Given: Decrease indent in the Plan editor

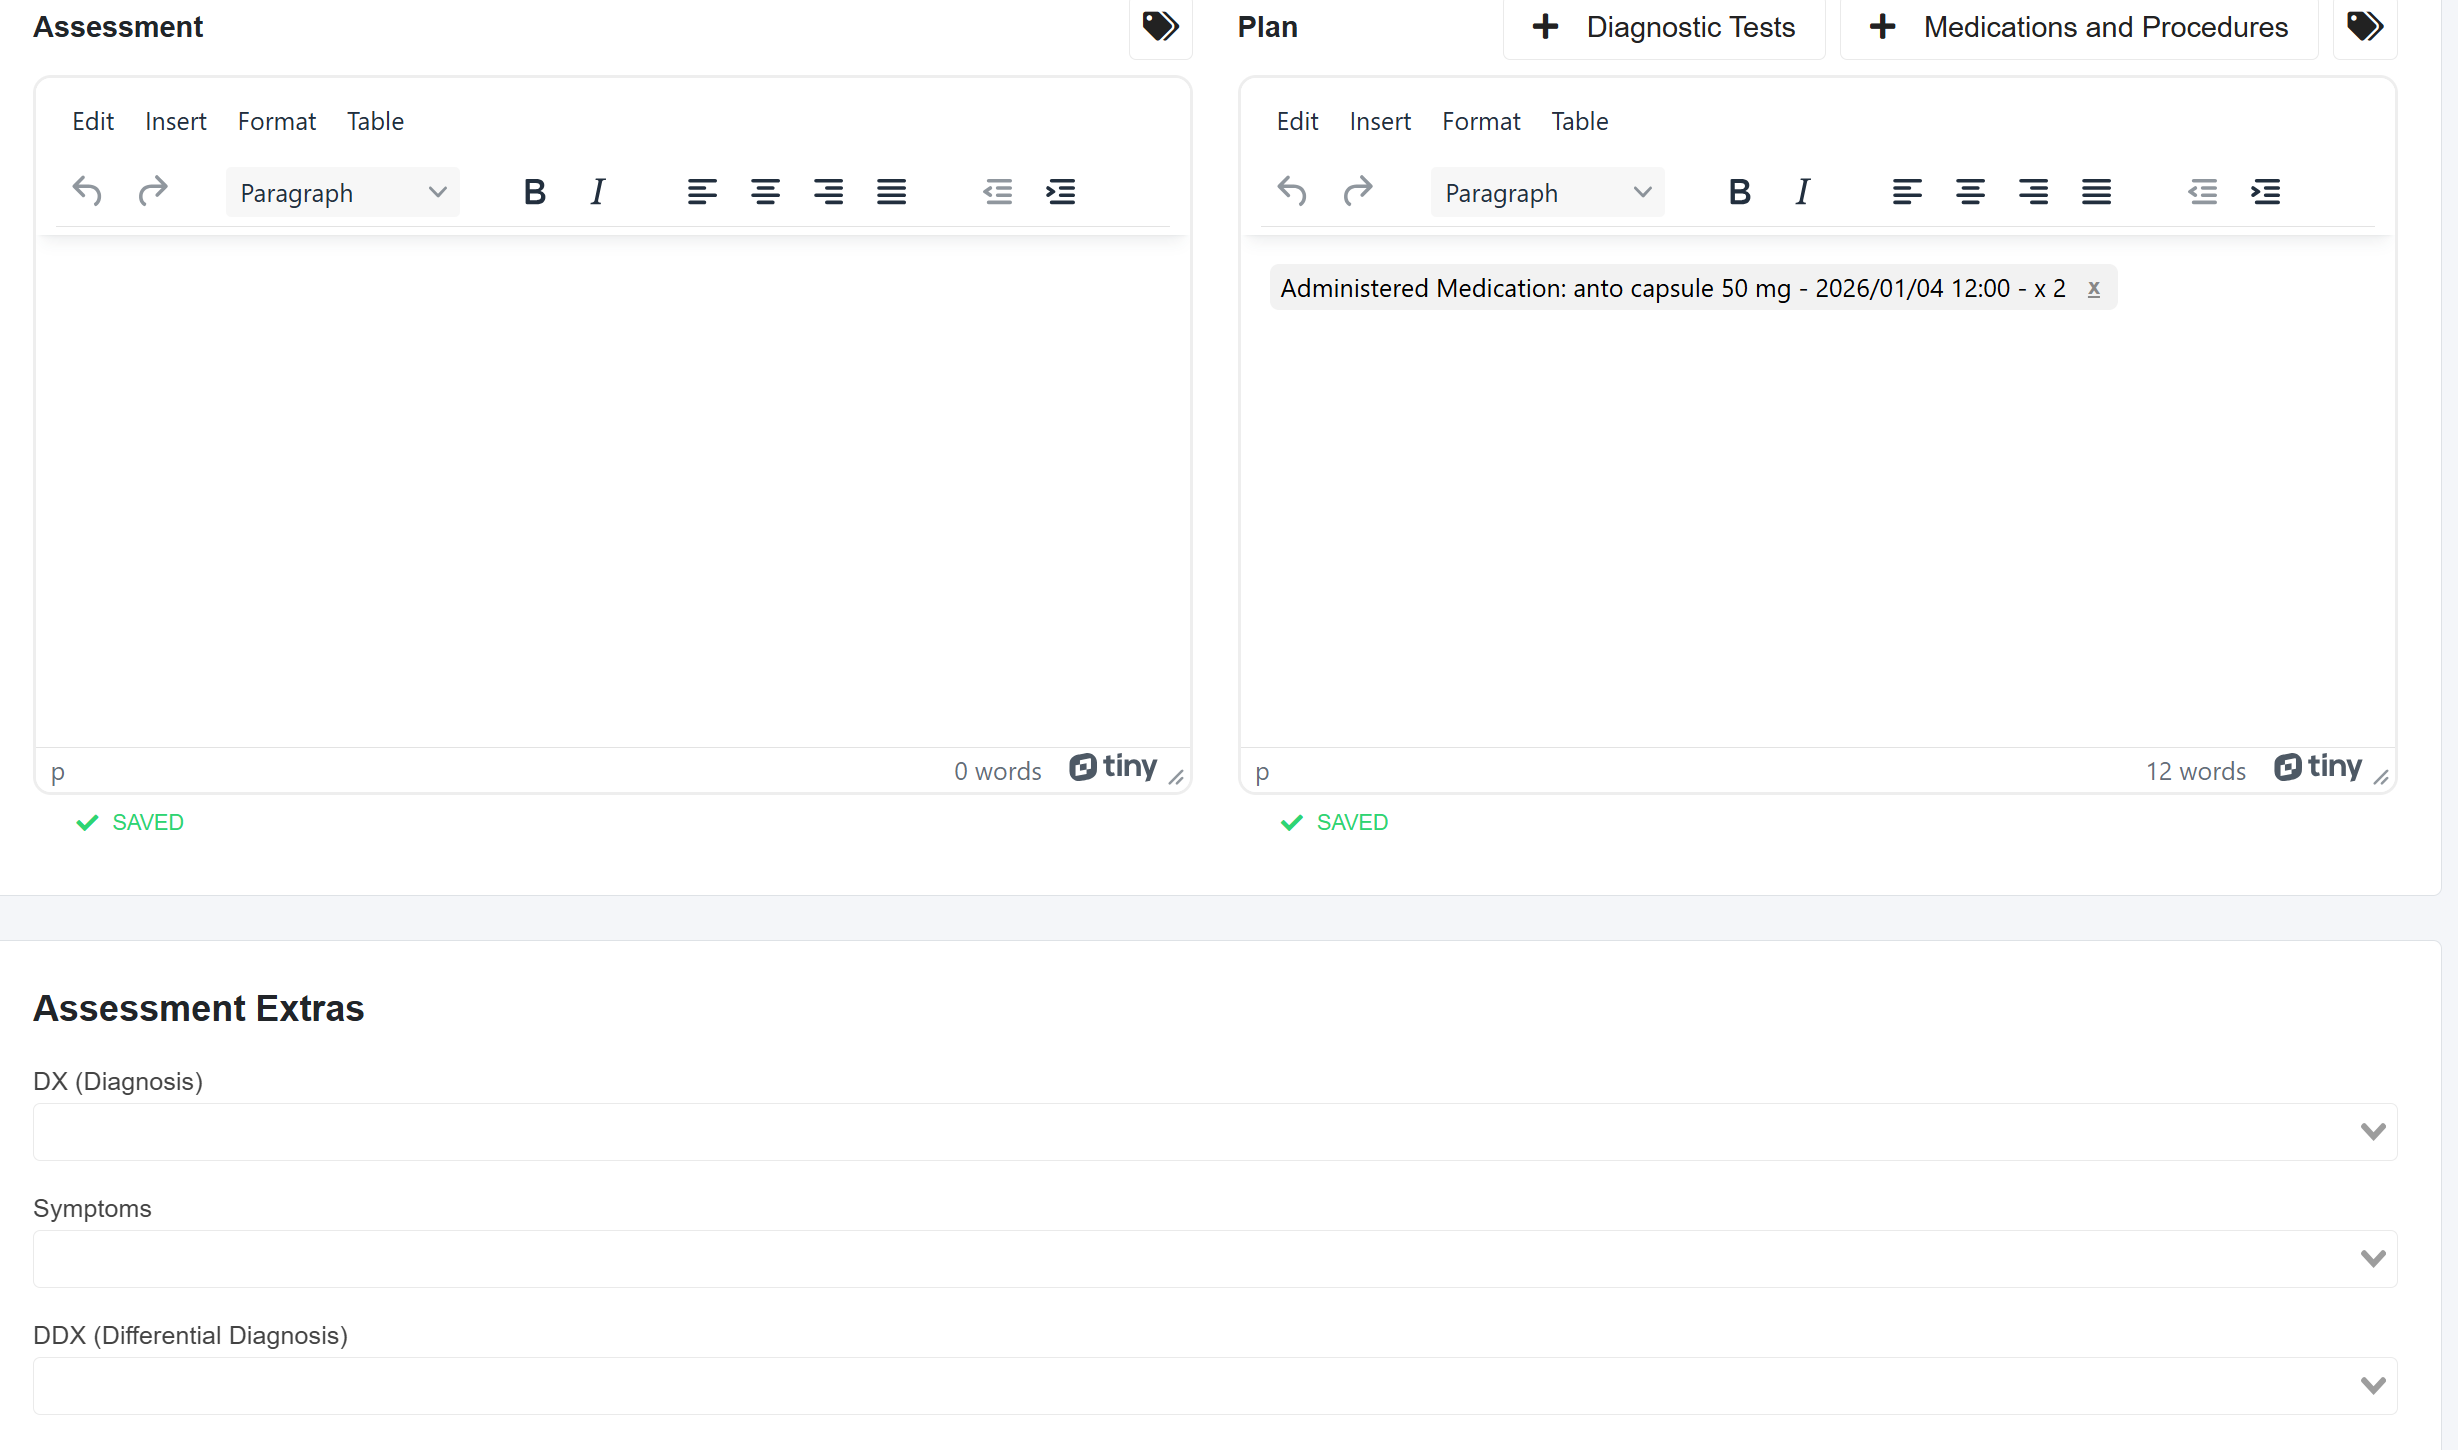Looking at the screenshot, I should point(2202,192).
